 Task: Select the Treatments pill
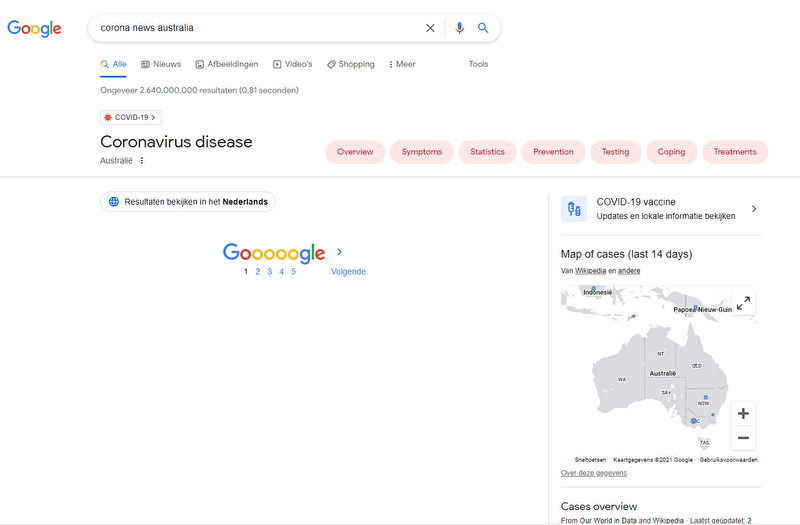click(x=735, y=152)
